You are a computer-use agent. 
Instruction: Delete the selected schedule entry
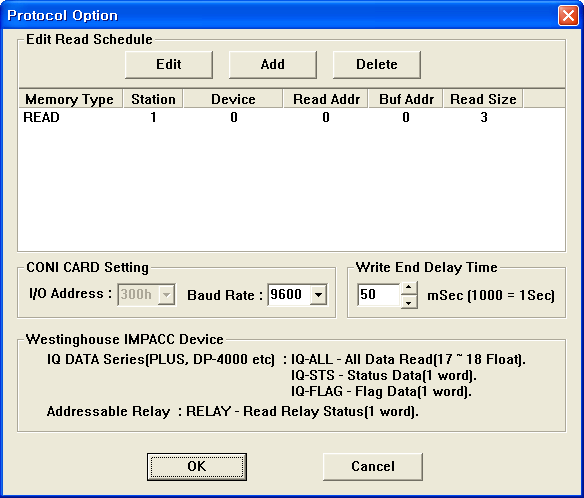(x=377, y=65)
